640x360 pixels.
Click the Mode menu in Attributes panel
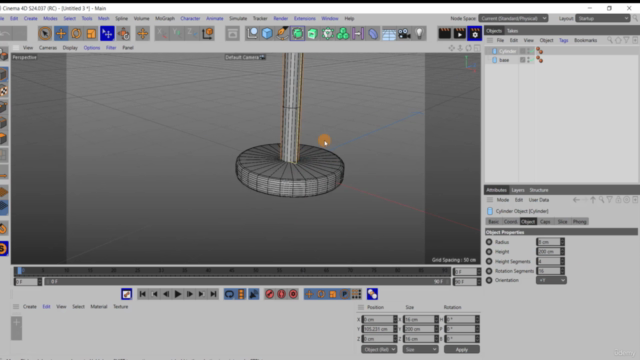(x=502, y=200)
